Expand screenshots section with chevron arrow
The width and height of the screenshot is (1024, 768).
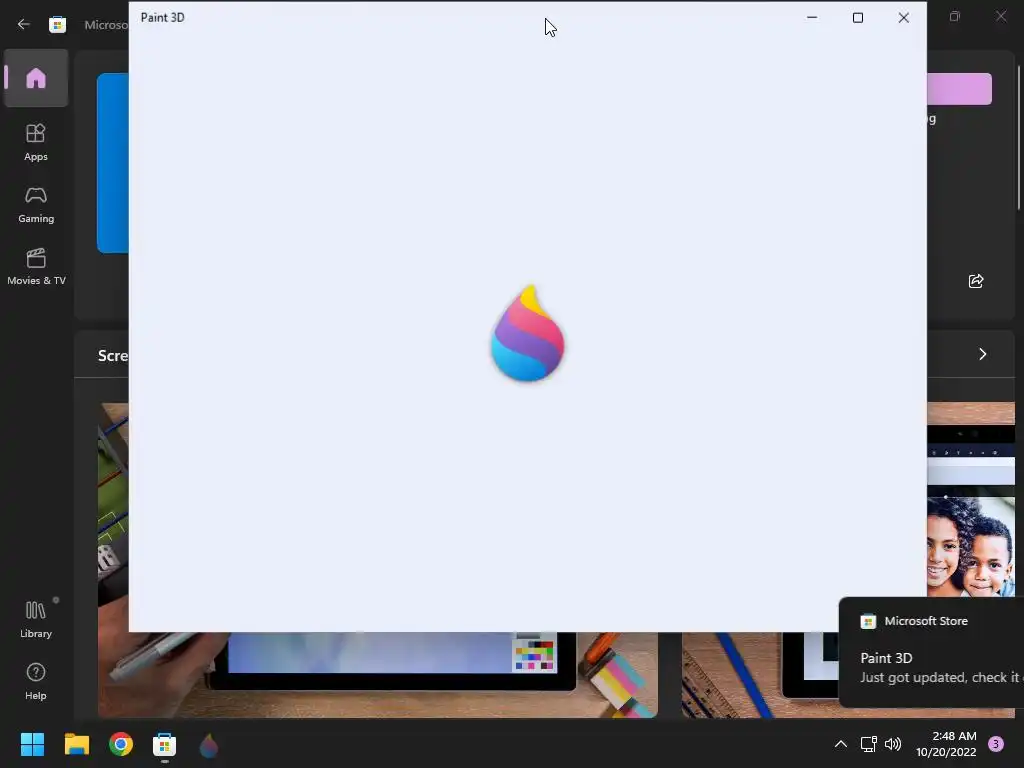click(x=982, y=354)
